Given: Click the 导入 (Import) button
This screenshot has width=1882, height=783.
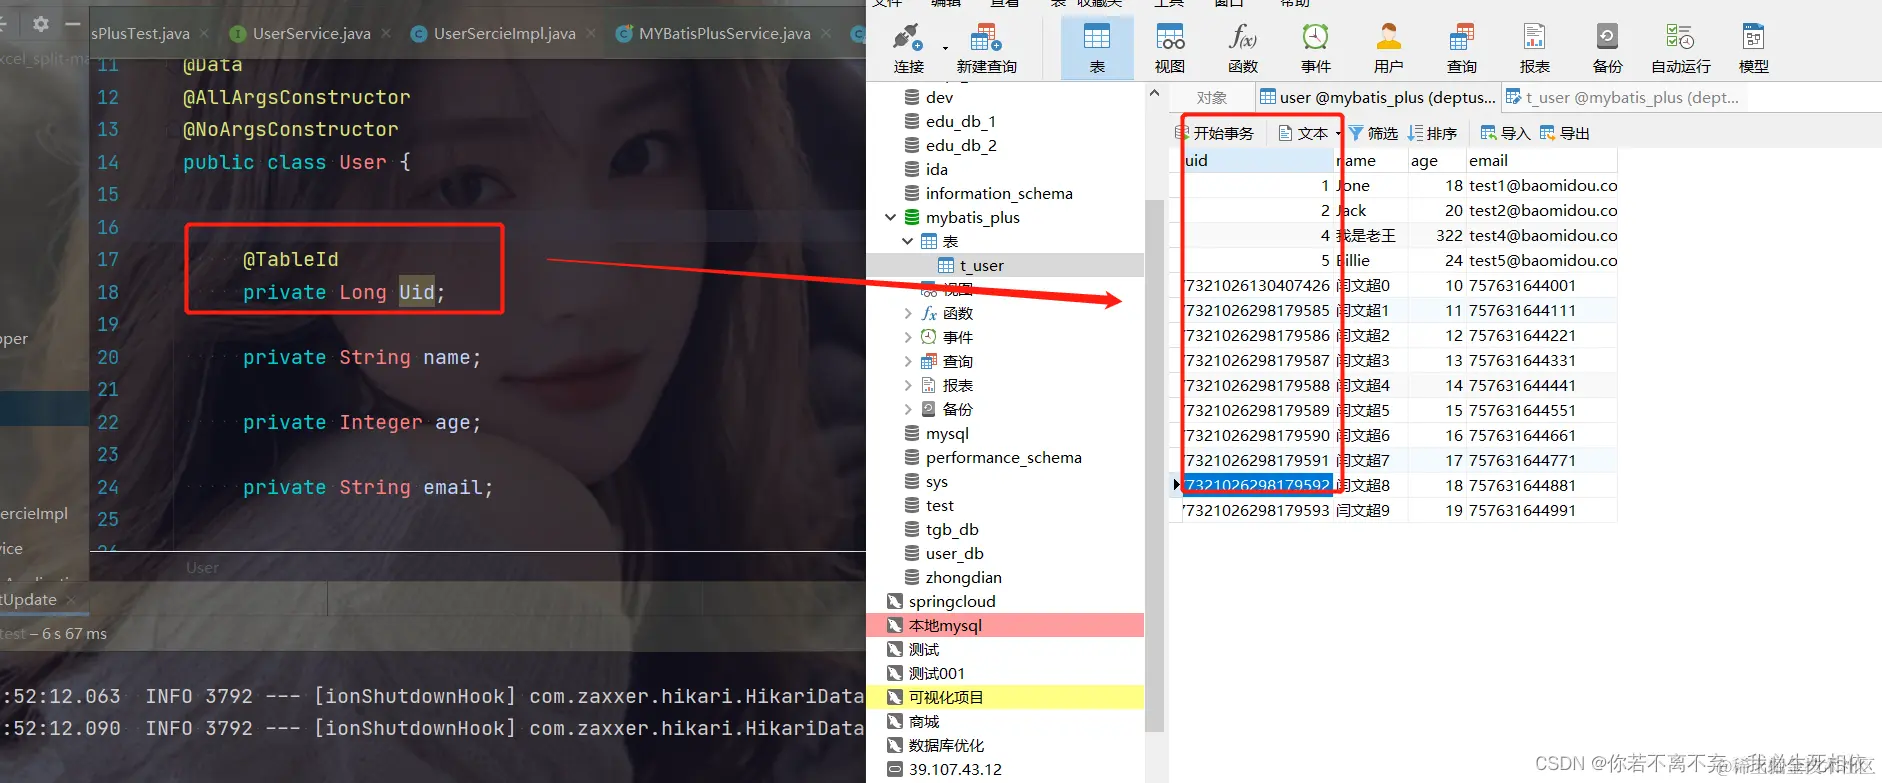Looking at the screenshot, I should coord(1505,133).
